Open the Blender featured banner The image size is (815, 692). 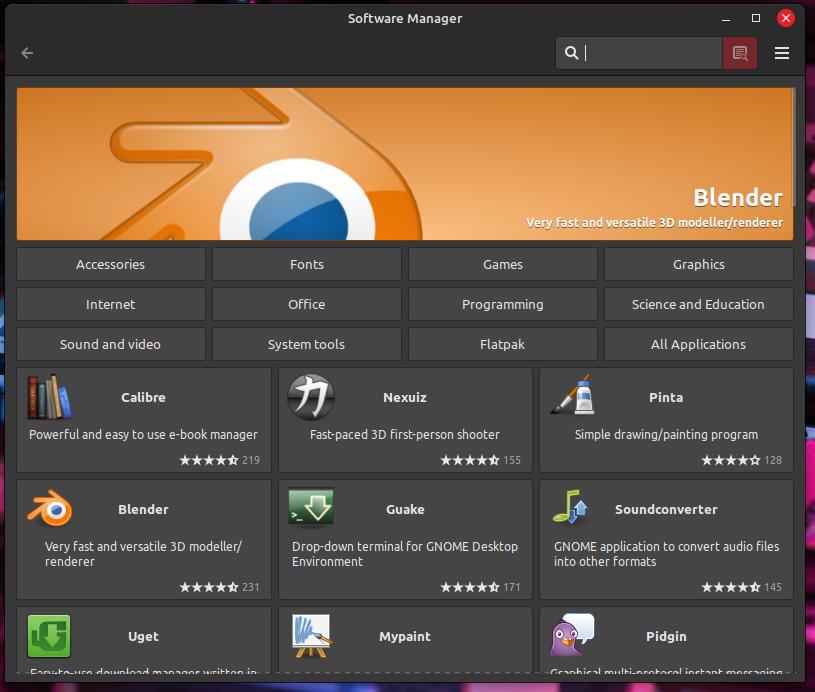click(x=405, y=164)
